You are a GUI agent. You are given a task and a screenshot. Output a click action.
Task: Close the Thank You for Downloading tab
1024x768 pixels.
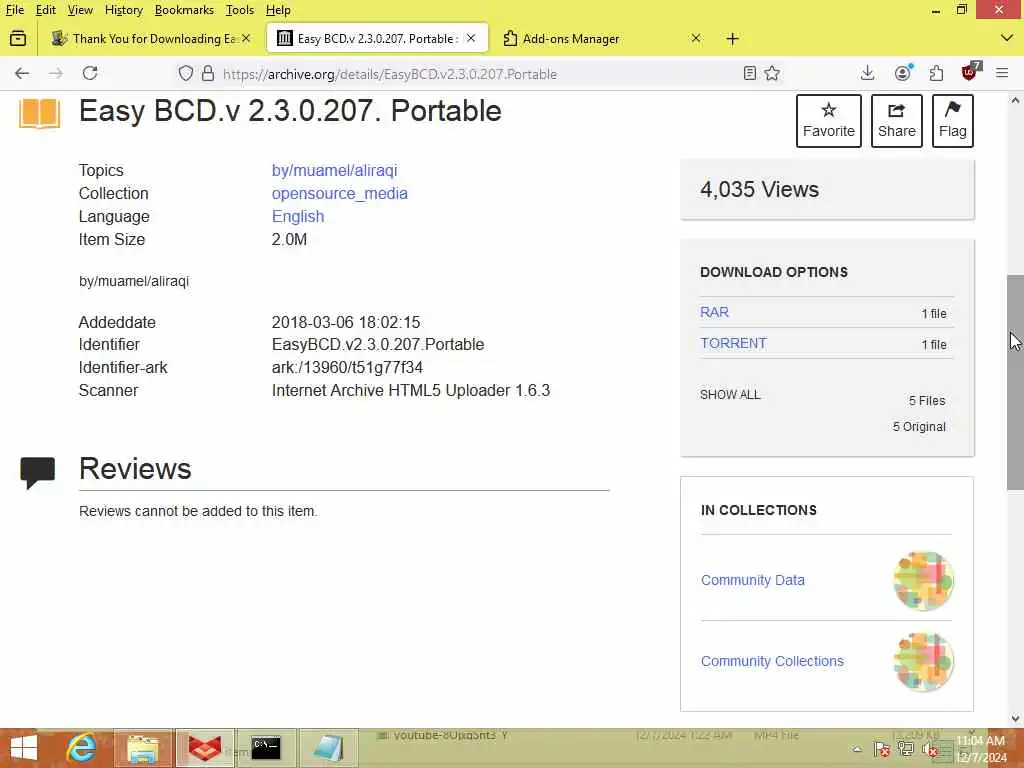(246, 39)
